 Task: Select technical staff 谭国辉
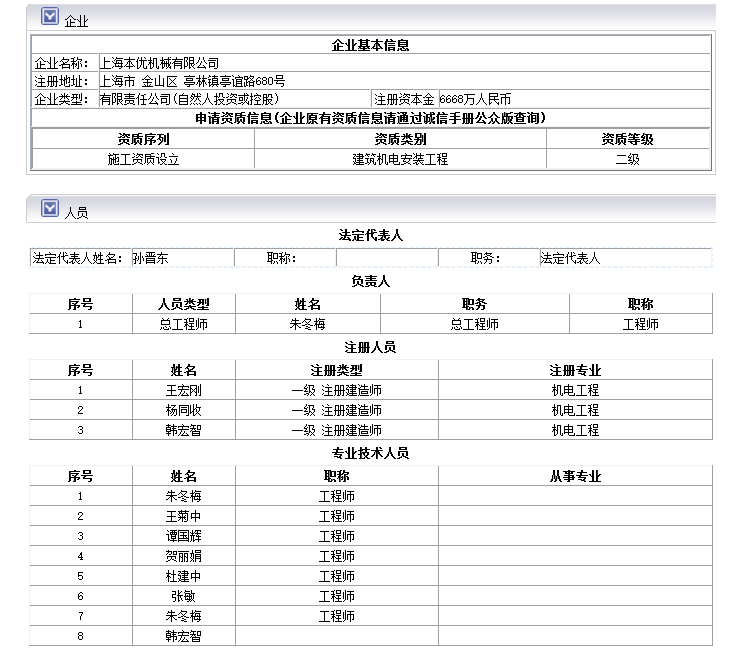click(x=183, y=536)
